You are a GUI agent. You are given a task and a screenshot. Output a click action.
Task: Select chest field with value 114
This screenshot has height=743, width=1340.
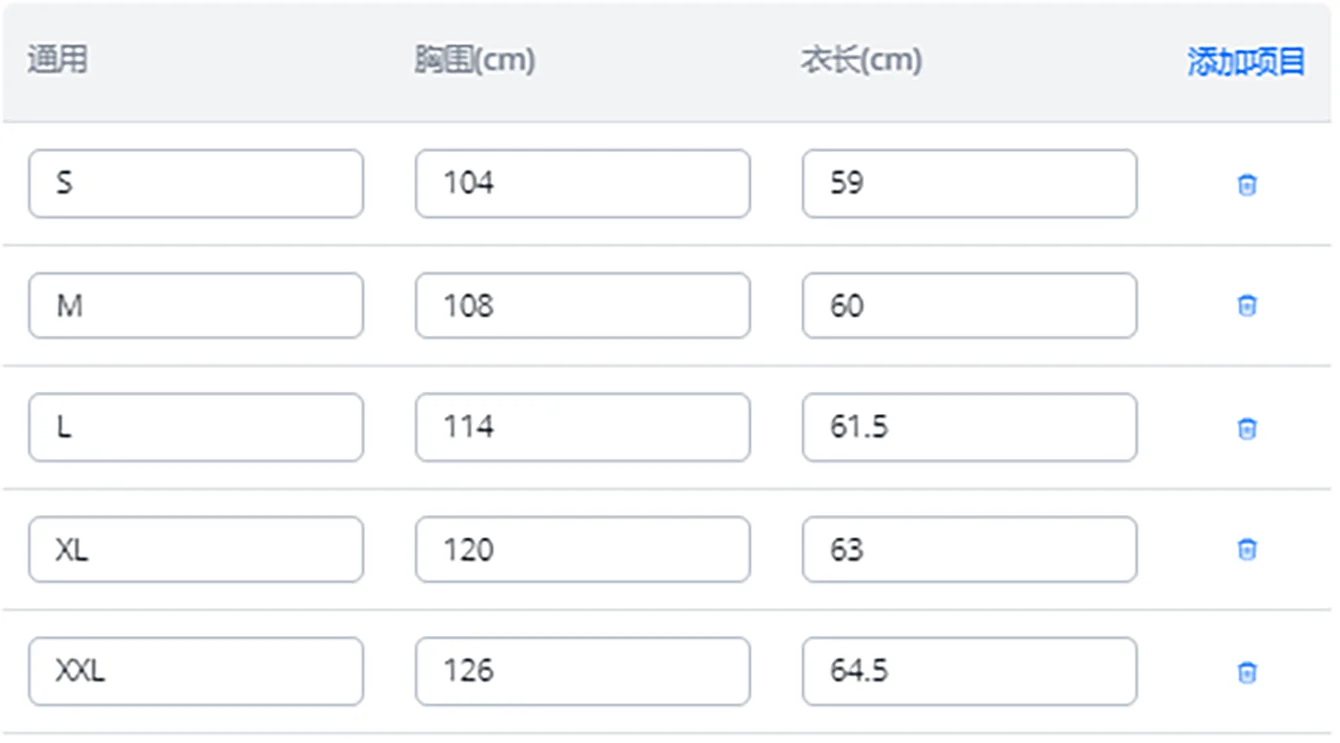coord(582,428)
